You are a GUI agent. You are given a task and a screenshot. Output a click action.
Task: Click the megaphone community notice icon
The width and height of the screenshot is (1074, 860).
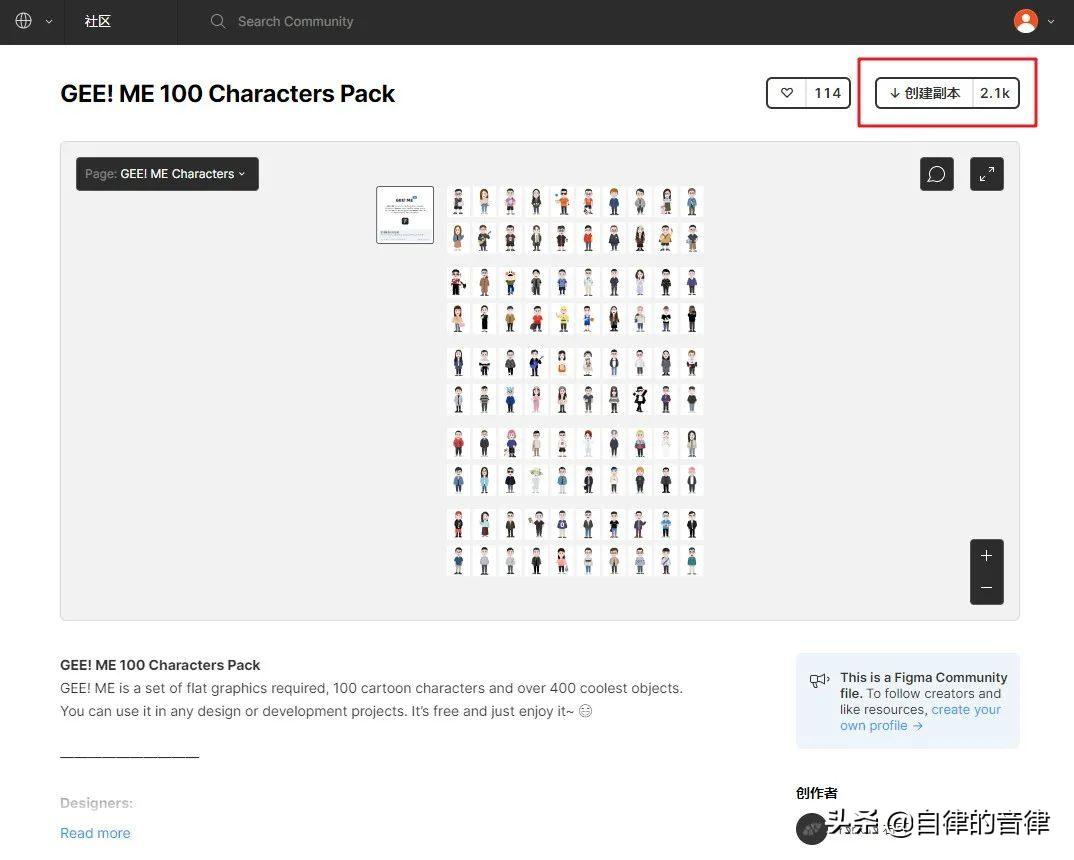(x=820, y=681)
